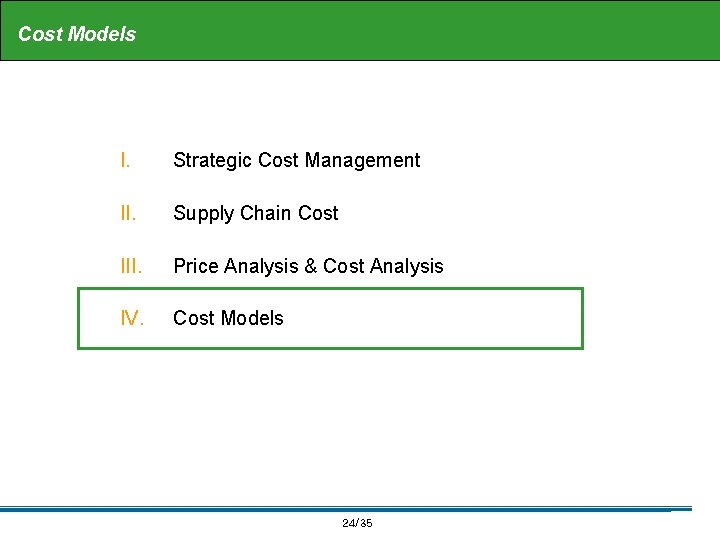Select the Roman numeral IV. in highlighted box
720x540 pixels.
(132, 318)
